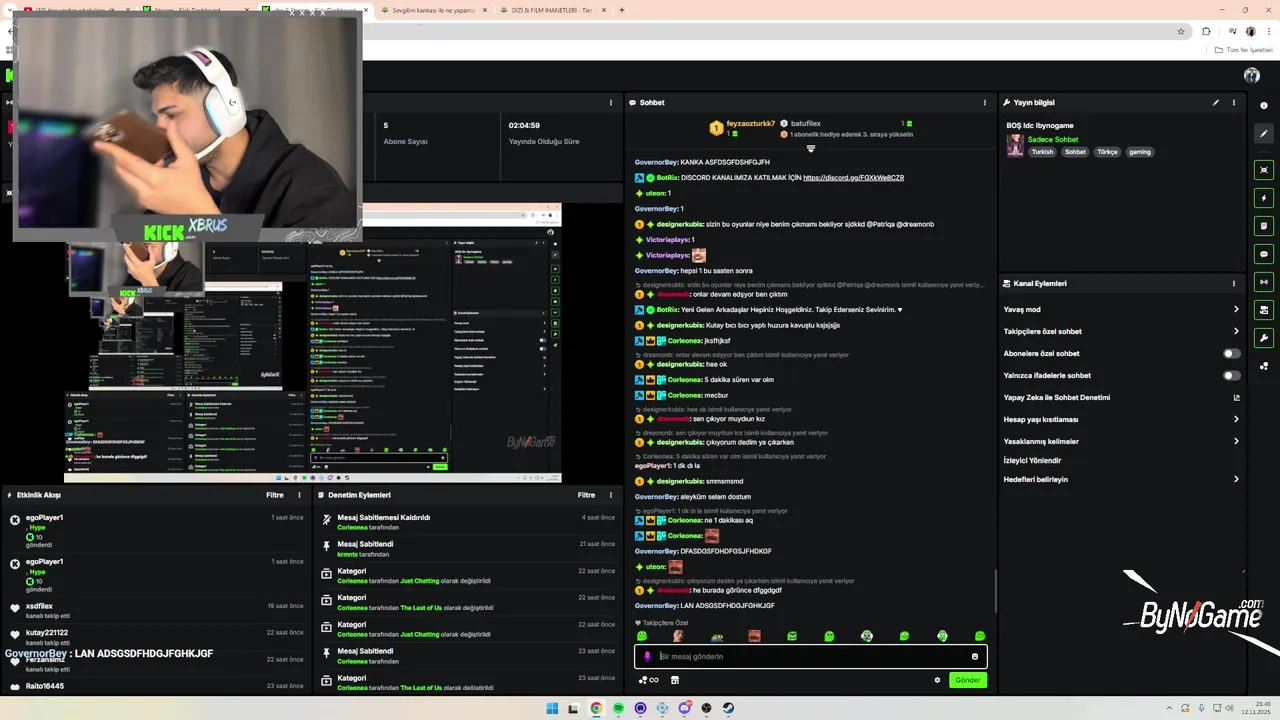1280x720 pixels.
Task: Open a new browser tab
Action: 622,10
